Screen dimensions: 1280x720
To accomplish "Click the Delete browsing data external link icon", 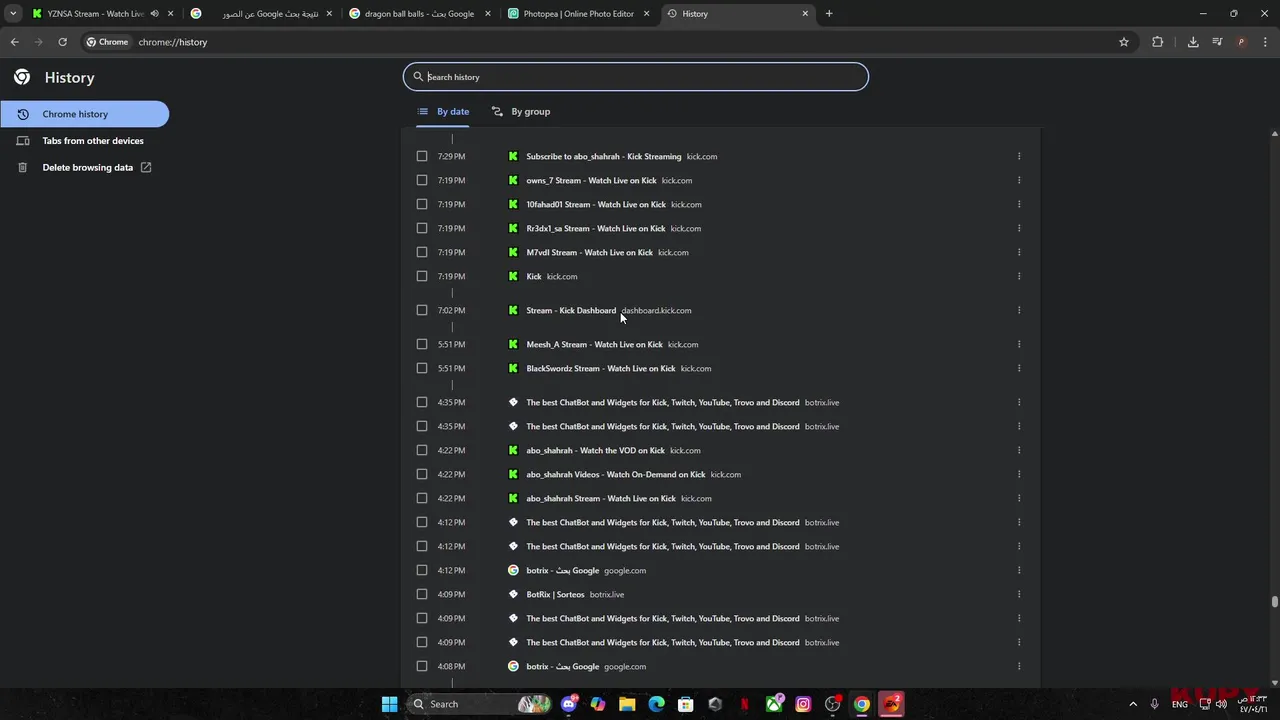I will [x=146, y=167].
